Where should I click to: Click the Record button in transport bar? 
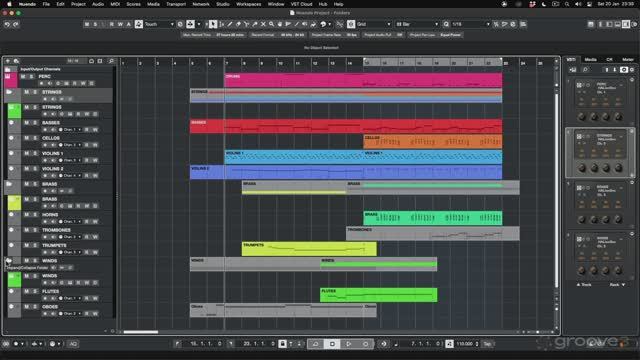[365, 344]
